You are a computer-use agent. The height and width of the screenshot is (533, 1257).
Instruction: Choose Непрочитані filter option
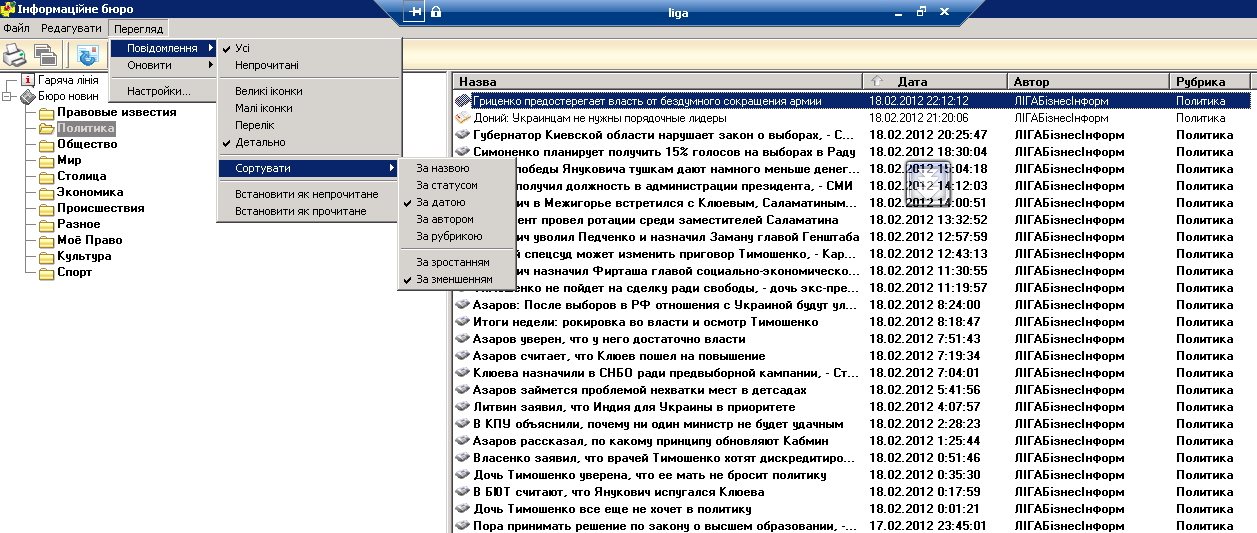[x=308, y=65]
